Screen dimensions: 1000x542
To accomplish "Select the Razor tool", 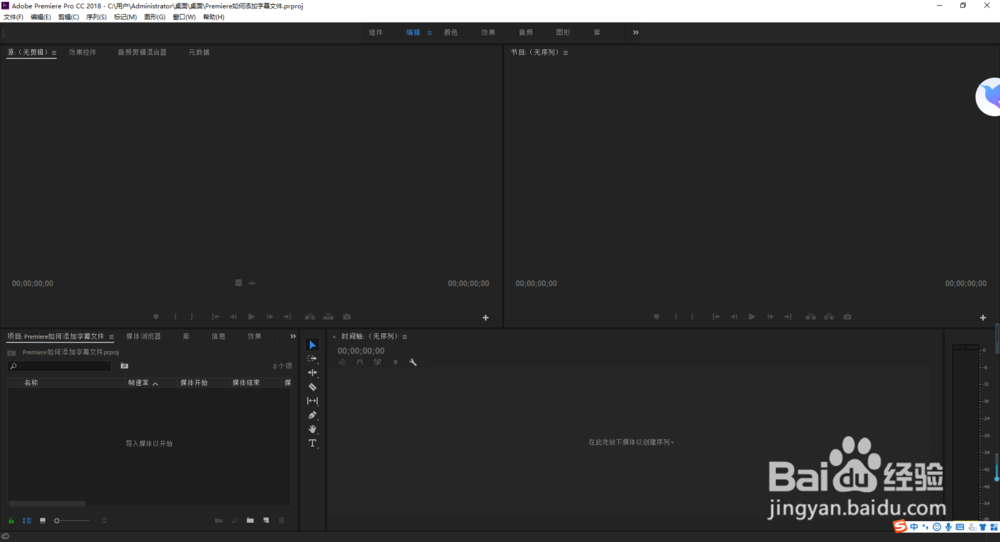I will (x=312, y=387).
